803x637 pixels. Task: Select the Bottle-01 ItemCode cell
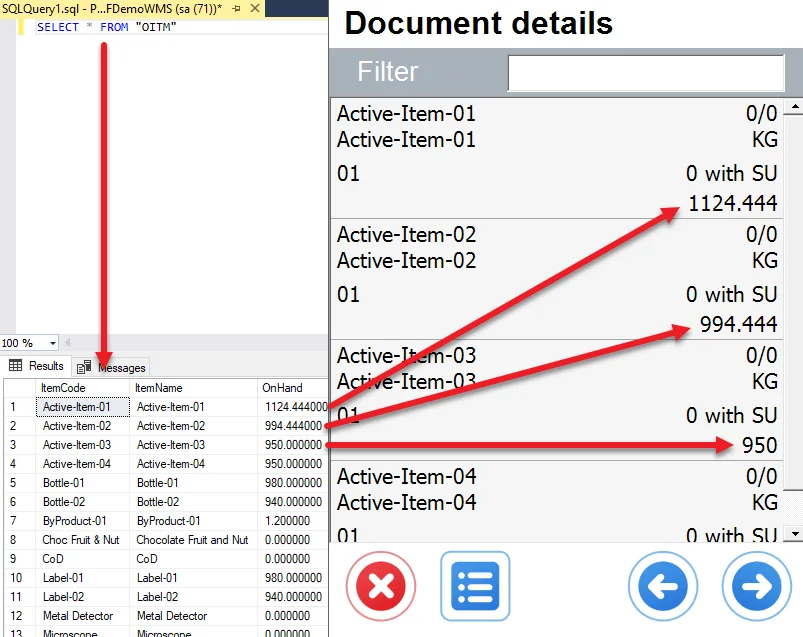[81, 483]
